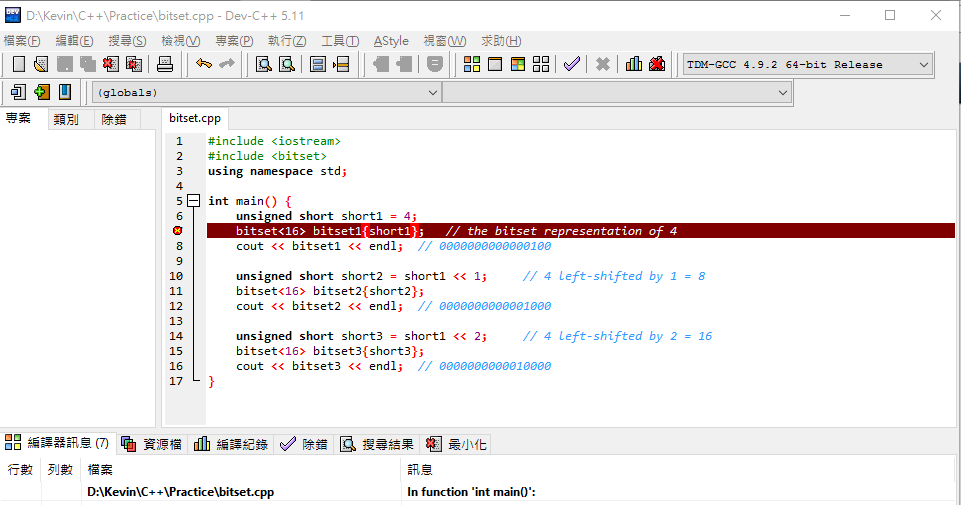Select the bitset.cpp editor tab
Image resolution: width=961 pixels, height=505 pixels.
(x=195, y=118)
